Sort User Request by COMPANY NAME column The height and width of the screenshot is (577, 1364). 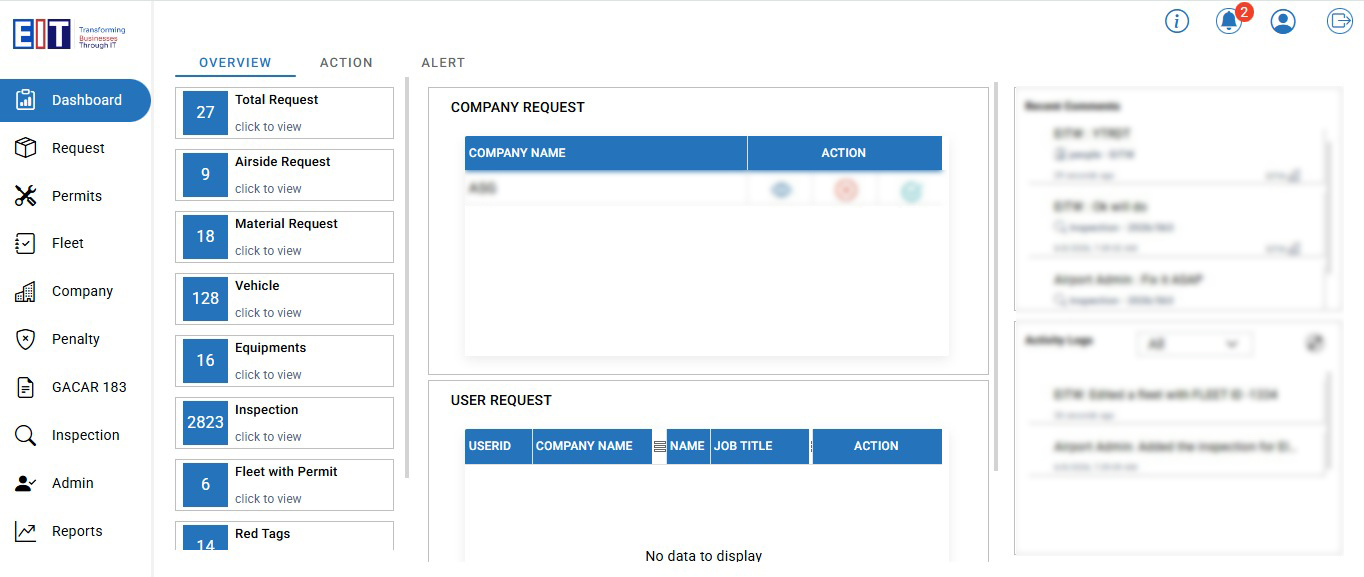592,446
